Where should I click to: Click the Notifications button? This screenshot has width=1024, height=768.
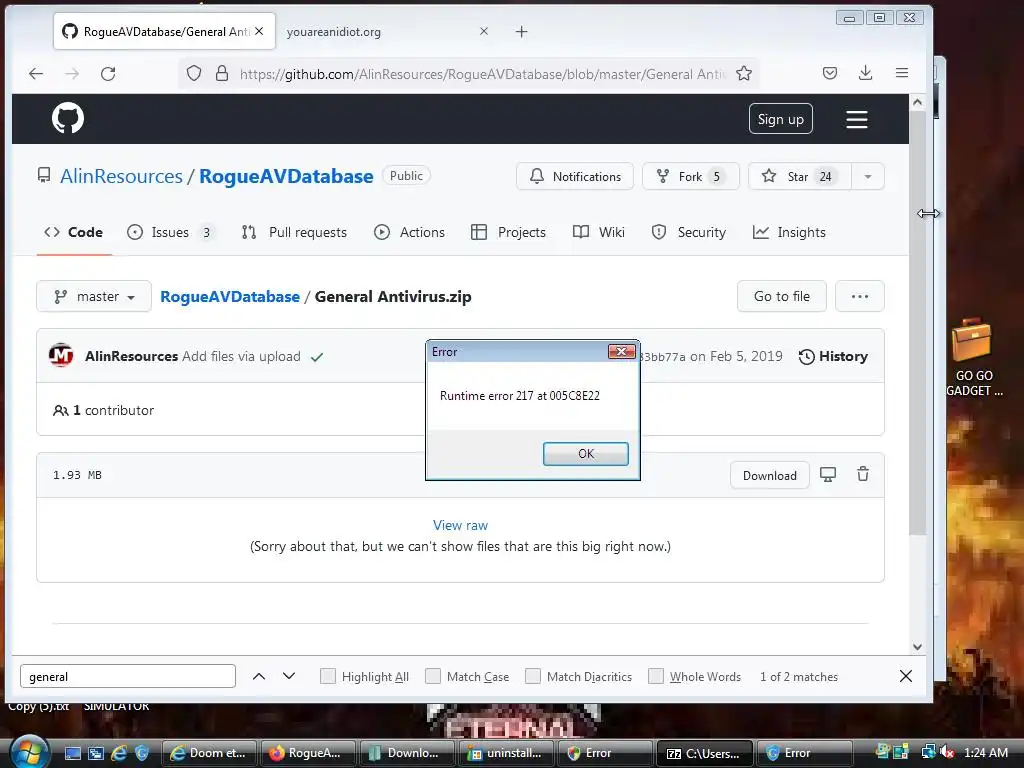pos(575,176)
